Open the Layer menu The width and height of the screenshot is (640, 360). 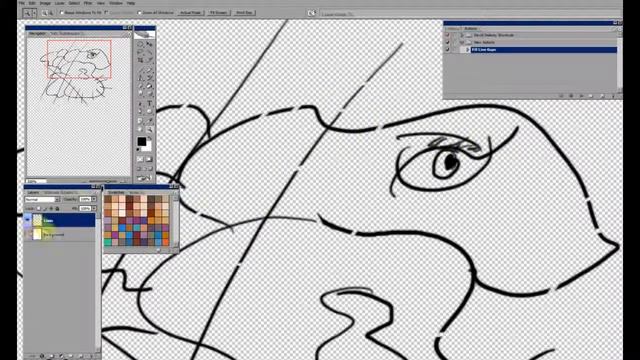[x=60, y=3]
